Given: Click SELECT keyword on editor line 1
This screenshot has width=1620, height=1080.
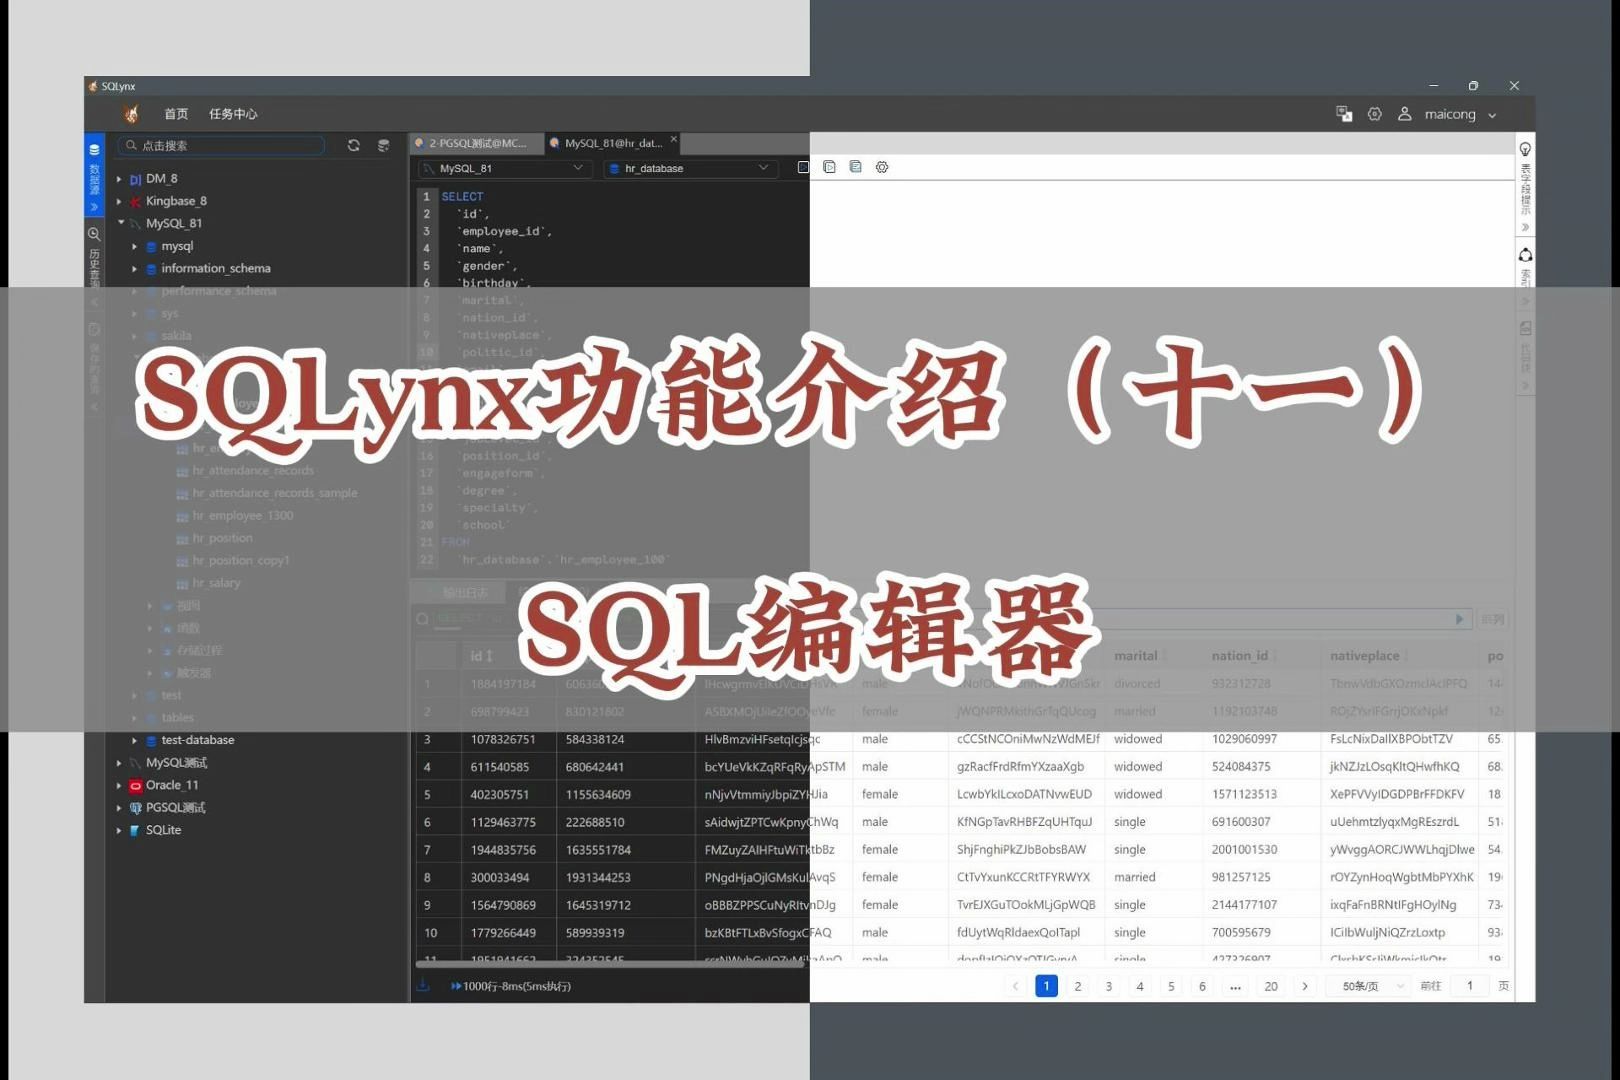Looking at the screenshot, I should coord(462,197).
